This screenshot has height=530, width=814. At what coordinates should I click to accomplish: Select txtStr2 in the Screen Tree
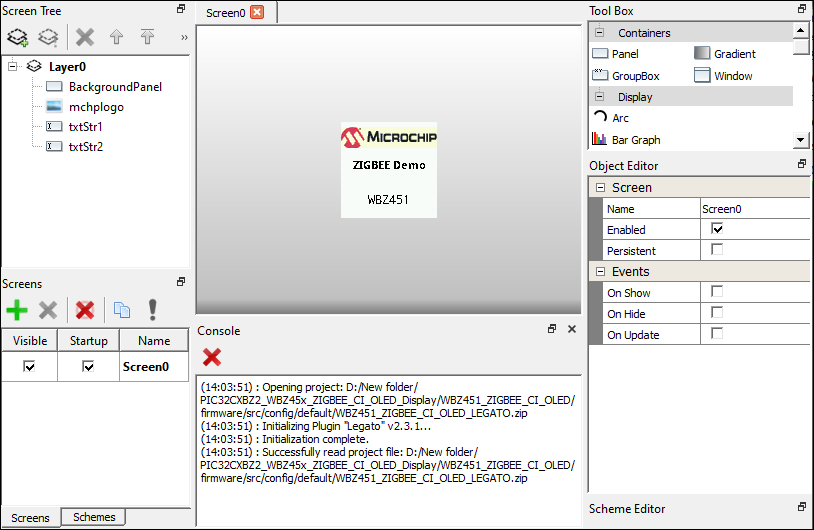click(x=86, y=147)
